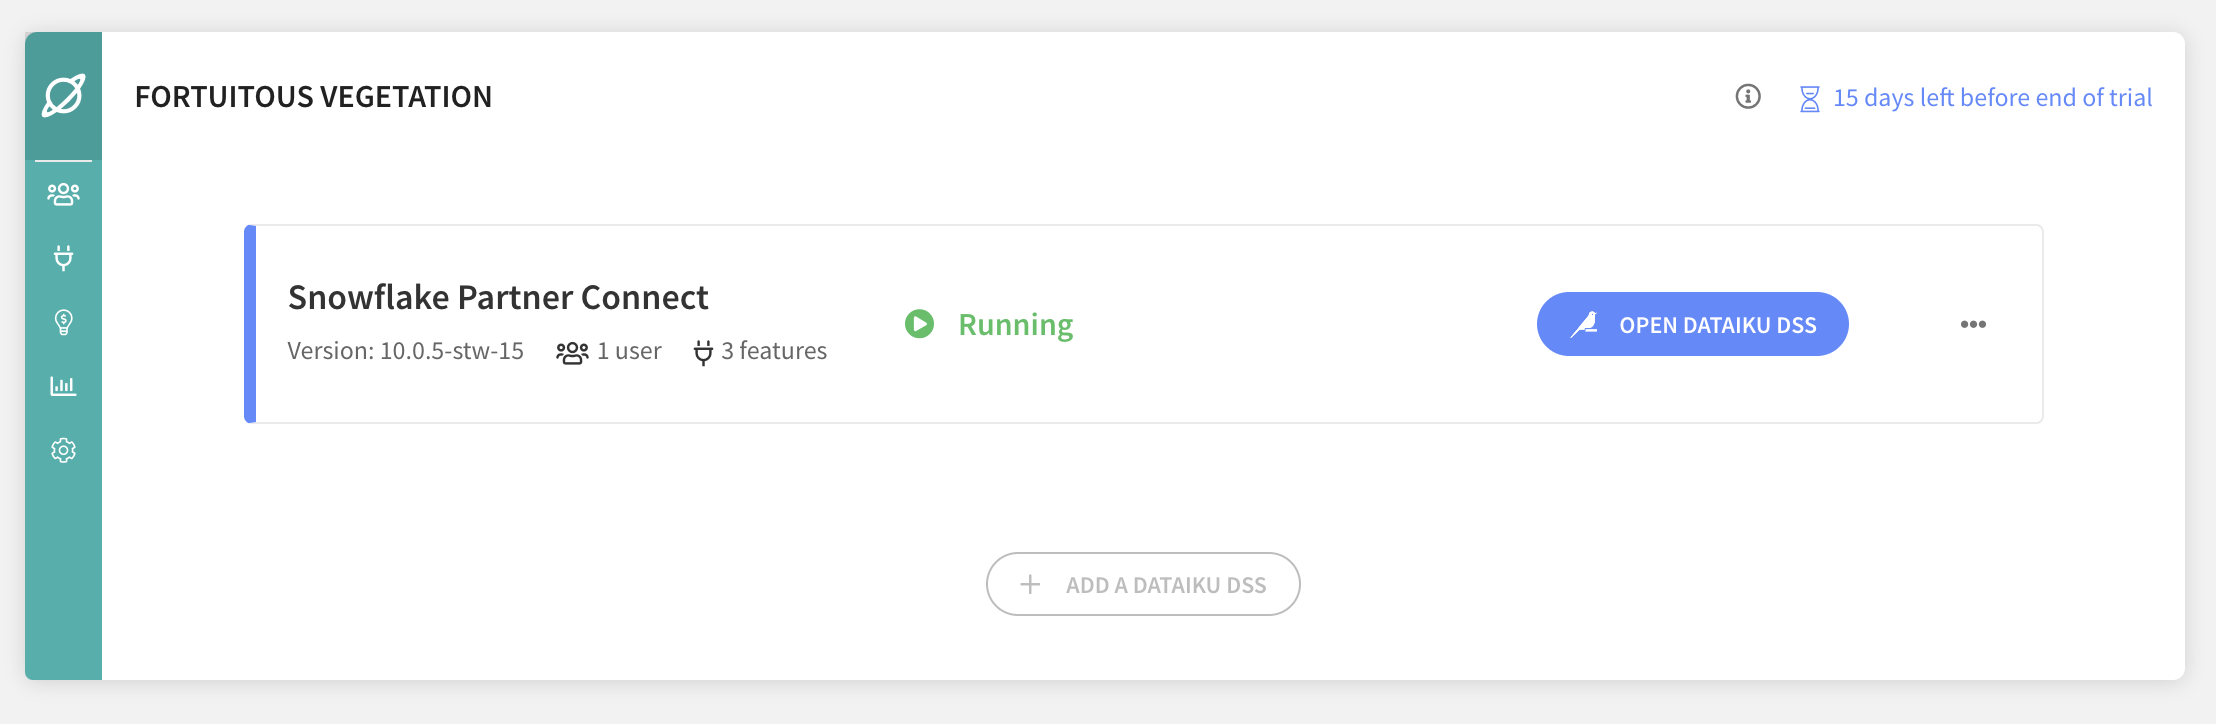Click Add a Dataiku DSS button
The image size is (2216, 724).
click(1143, 584)
